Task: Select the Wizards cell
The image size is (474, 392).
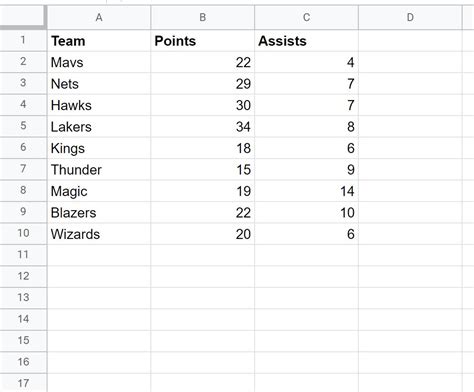Action: click(99, 234)
